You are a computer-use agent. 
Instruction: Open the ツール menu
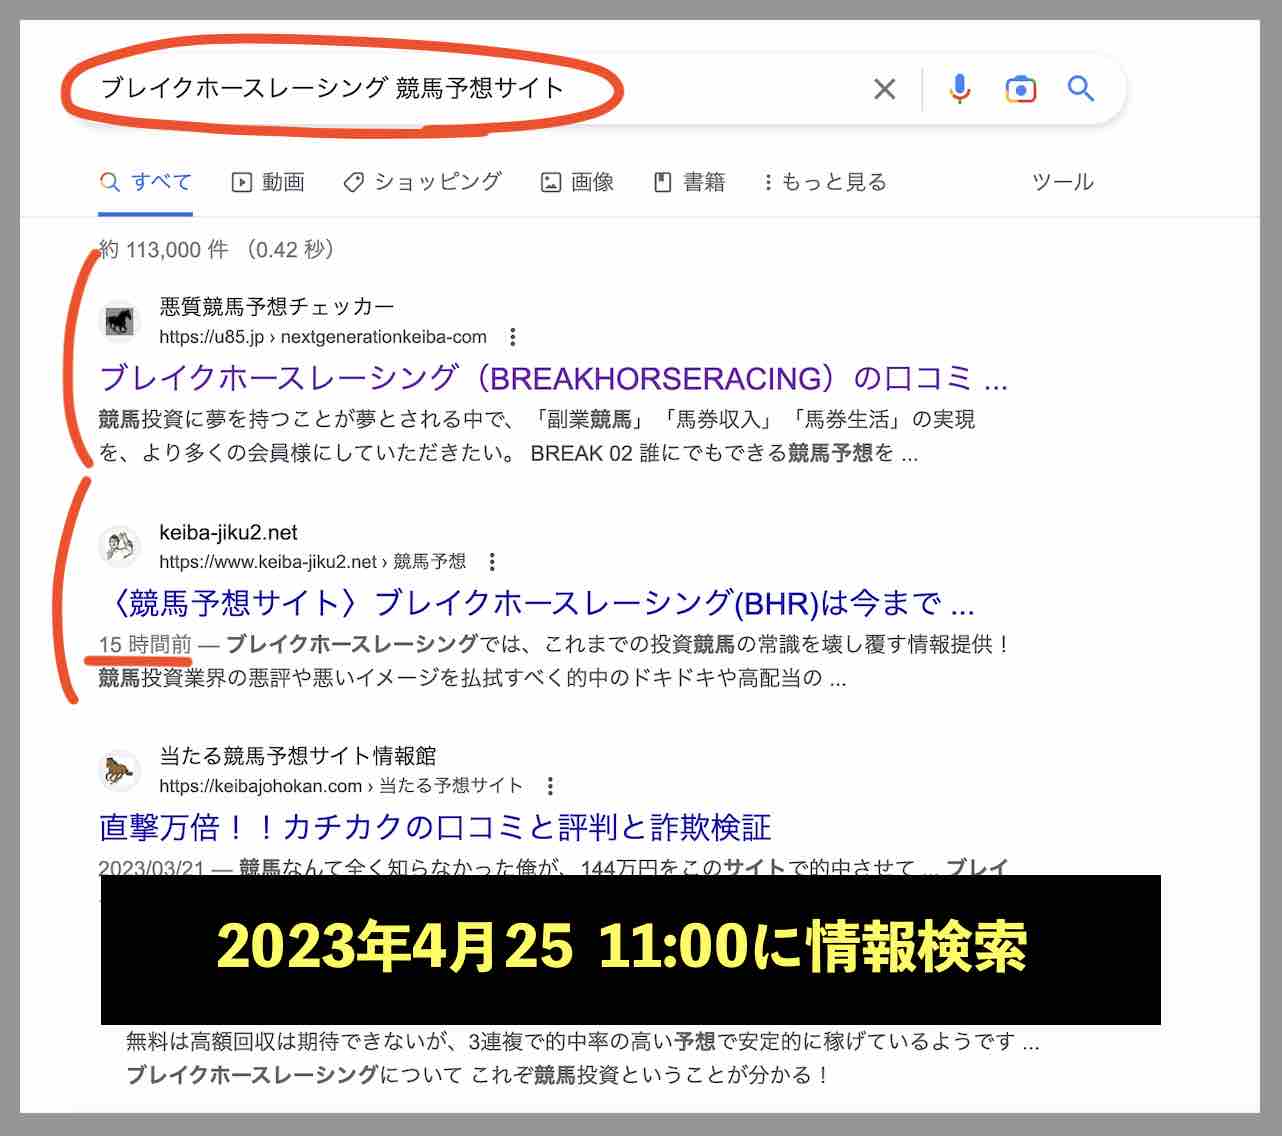[x=1063, y=182]
